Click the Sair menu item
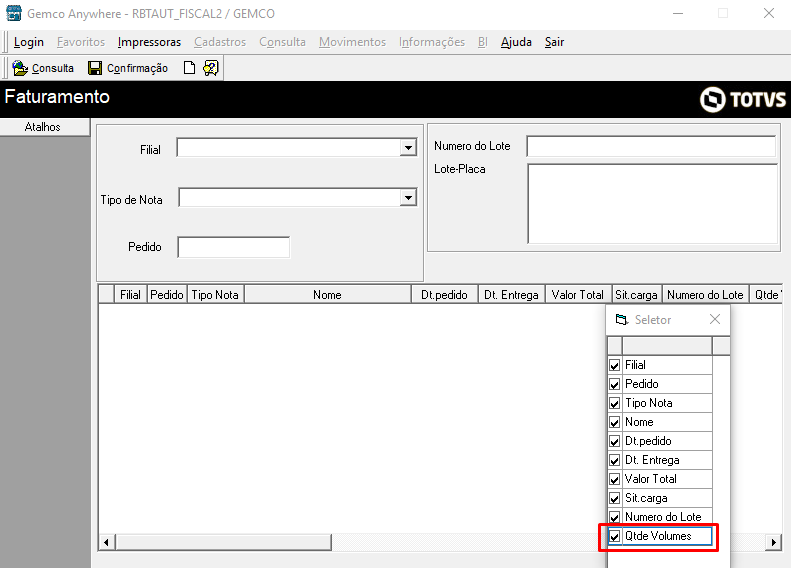Screen dimensions: 792x568 click(x=554, y=42)
